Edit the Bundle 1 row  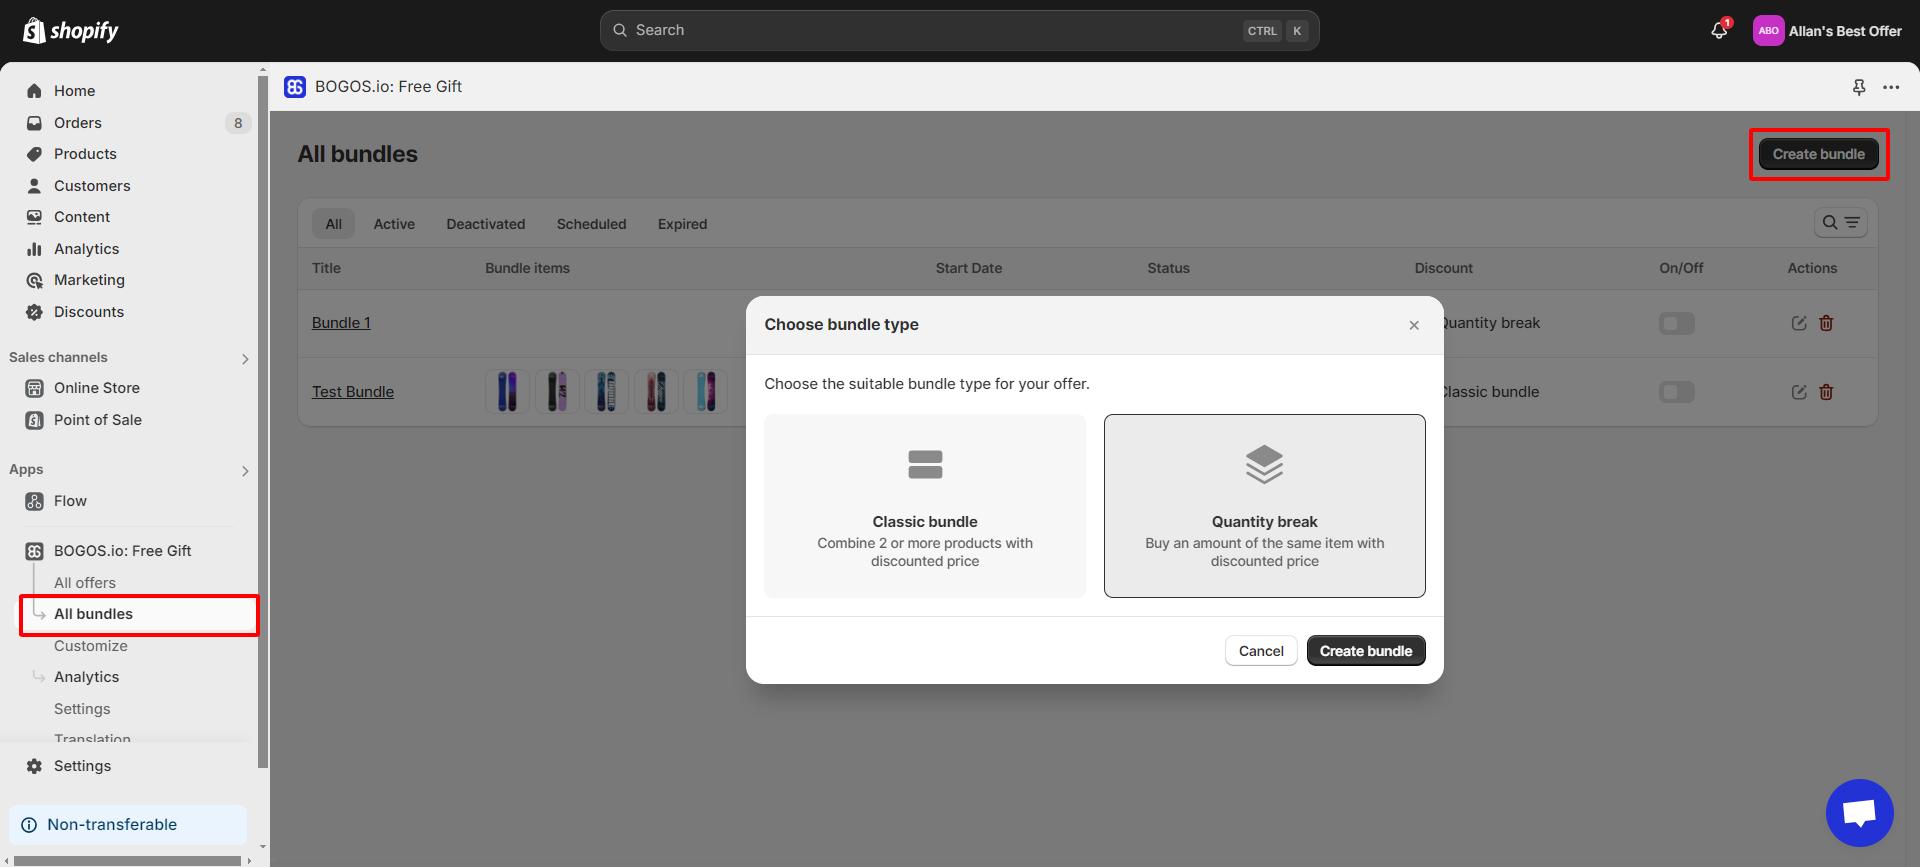pyautogui.click(x=1798, y=323)
